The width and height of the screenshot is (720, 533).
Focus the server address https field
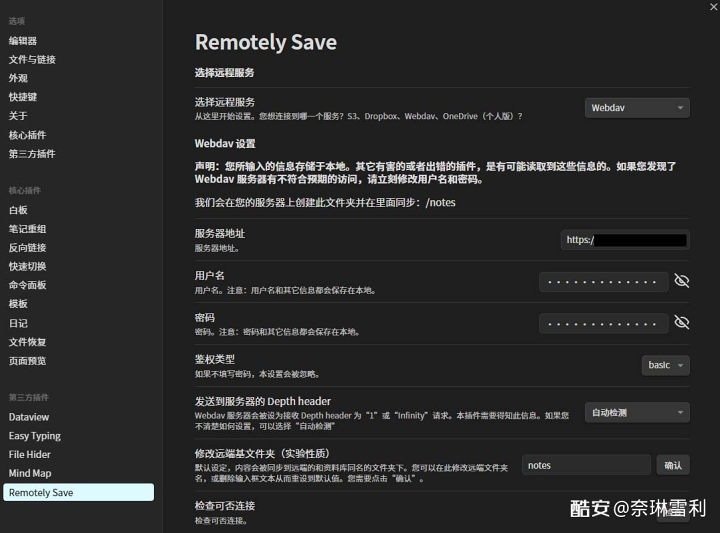click(625, 240)
